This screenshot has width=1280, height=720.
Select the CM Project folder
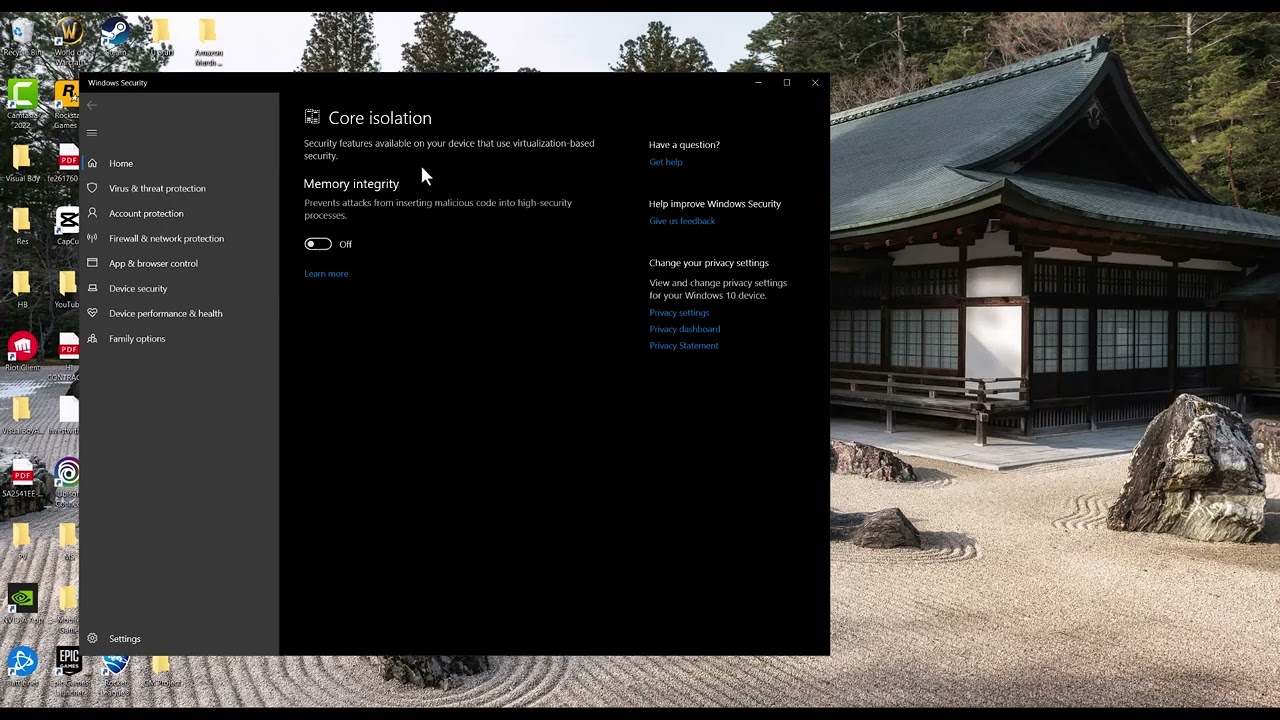161,671
